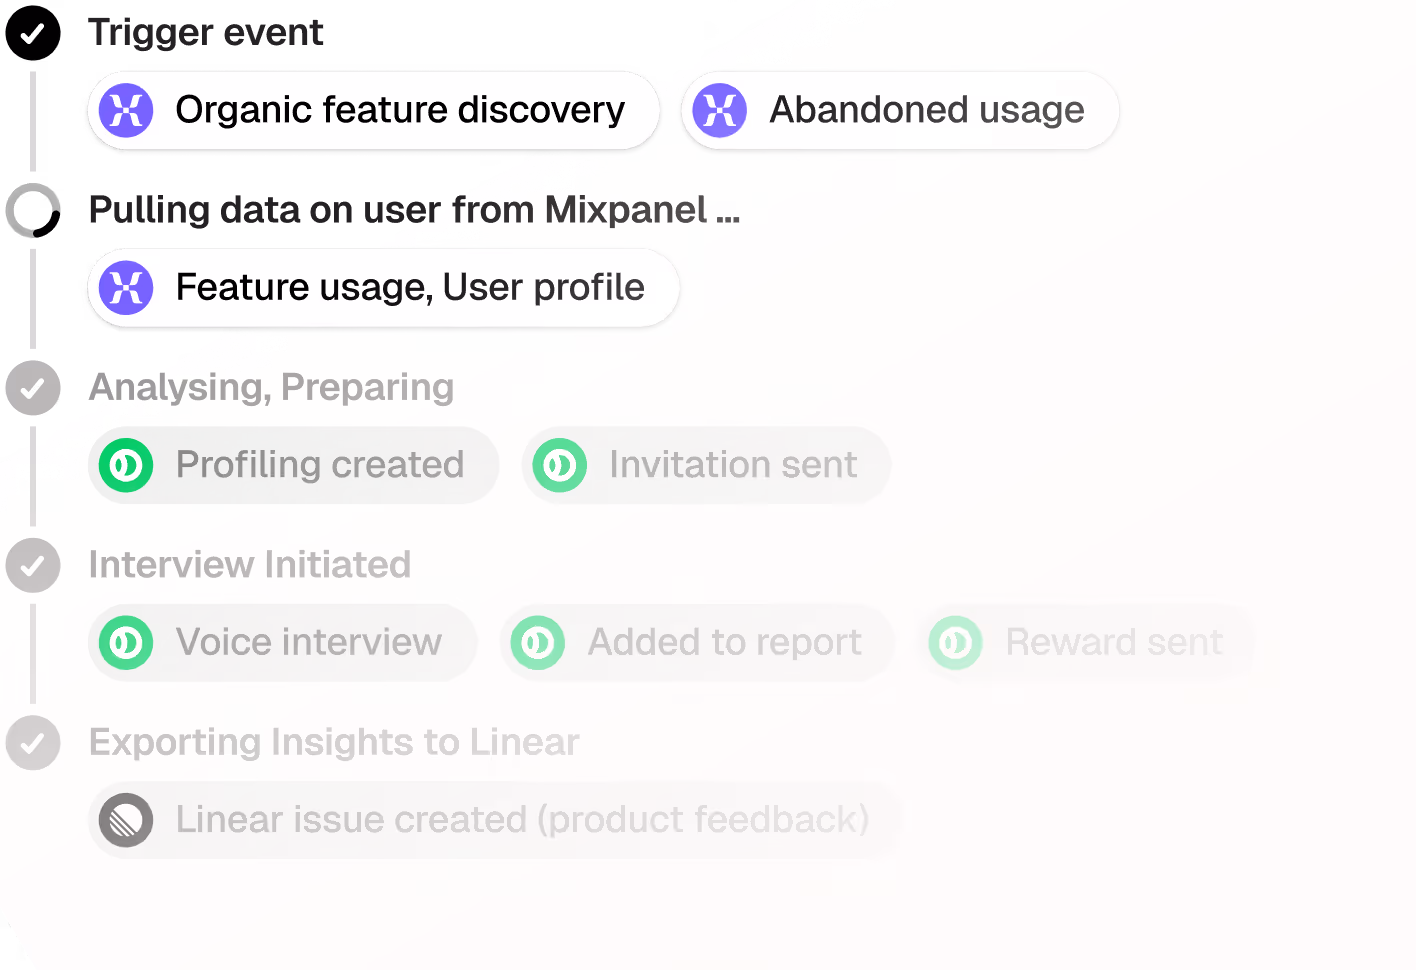This screenshot has width=1416, height=970.
Task: Select the icon on the Voice interview pill
Action: tap(125, 643)
